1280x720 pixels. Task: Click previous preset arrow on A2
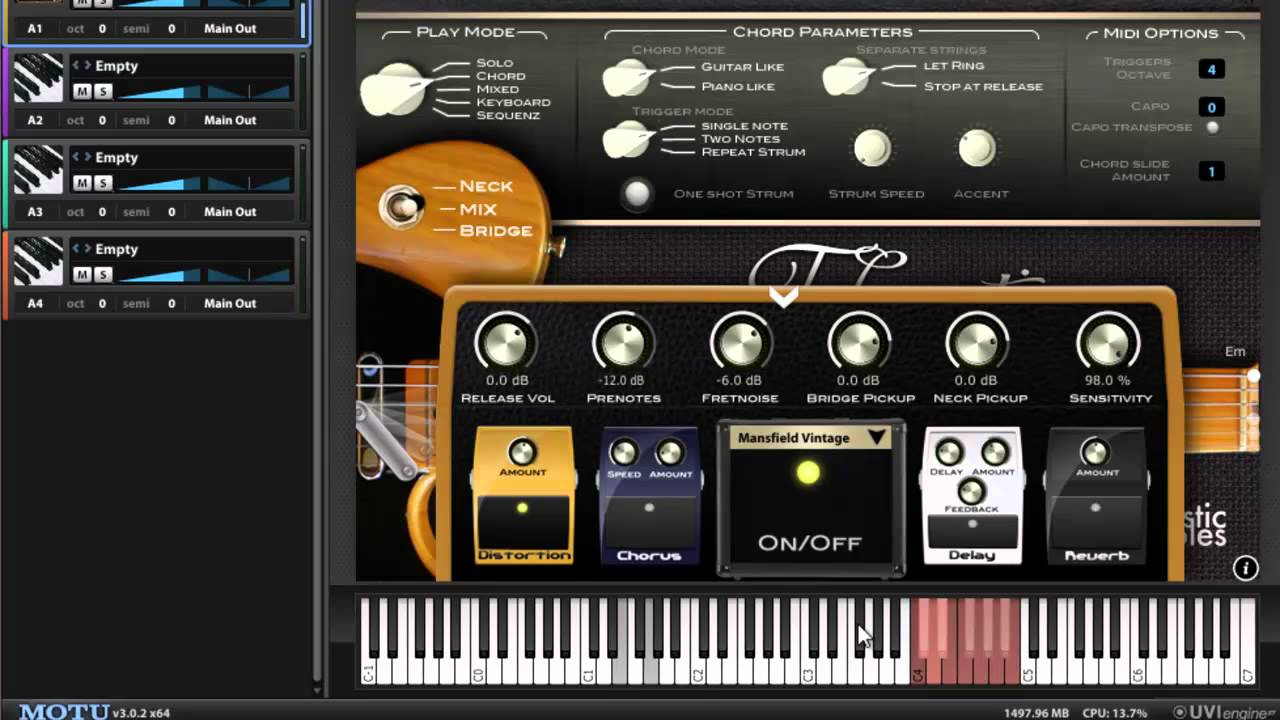(x=75, y=66)
